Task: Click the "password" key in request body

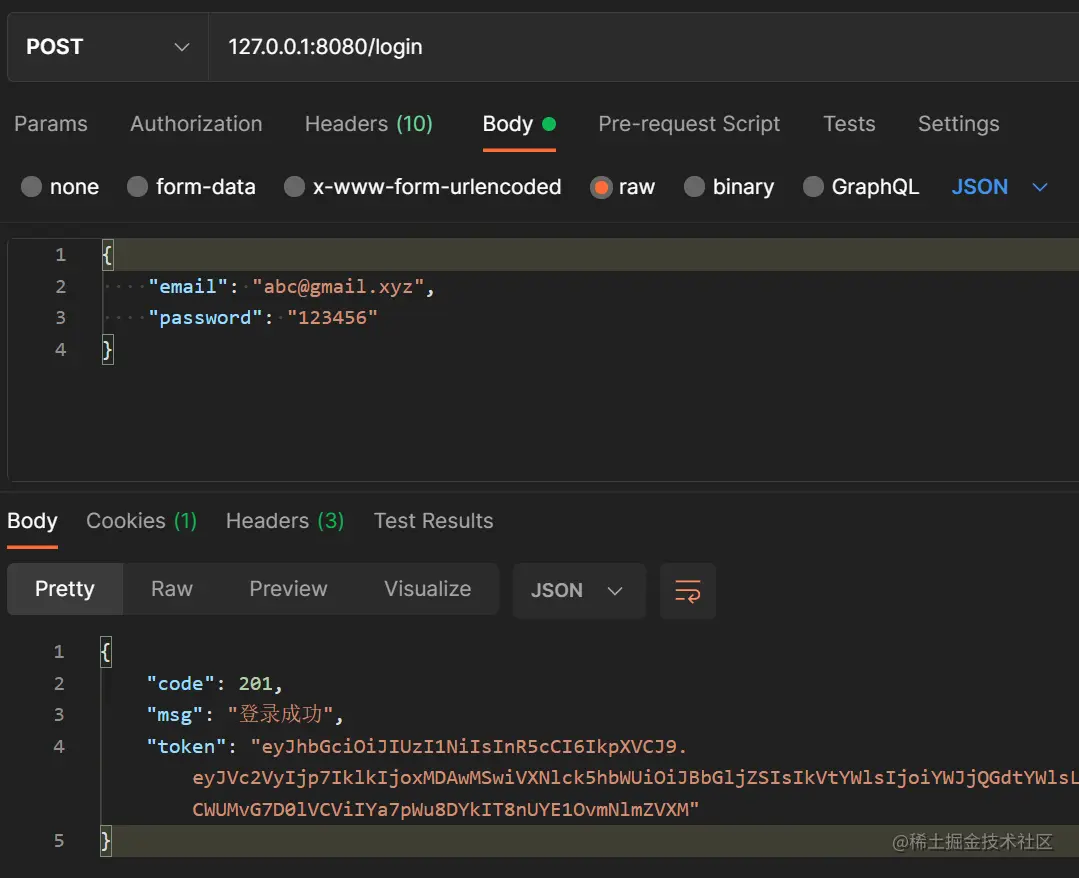Action: coord(205,318)
